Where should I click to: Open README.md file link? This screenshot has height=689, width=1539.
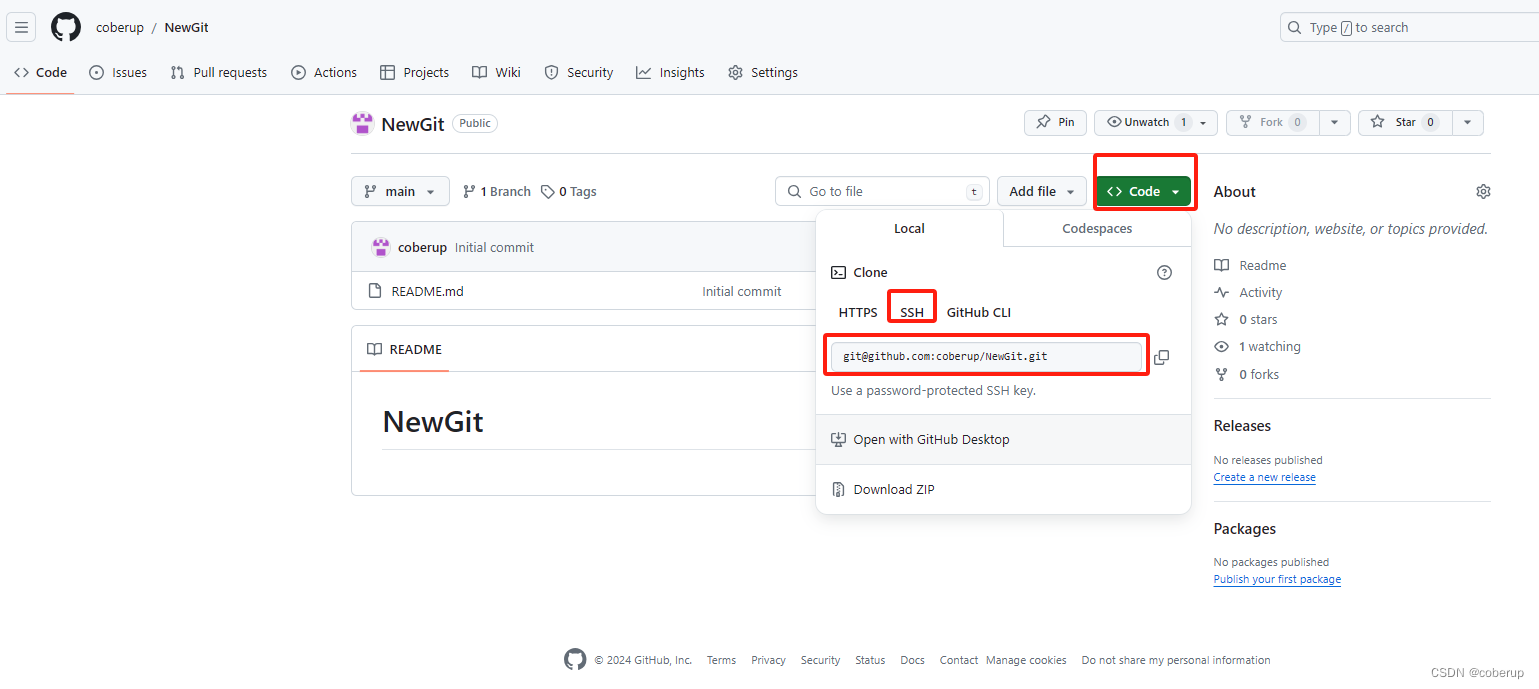[x=427, y=291]
